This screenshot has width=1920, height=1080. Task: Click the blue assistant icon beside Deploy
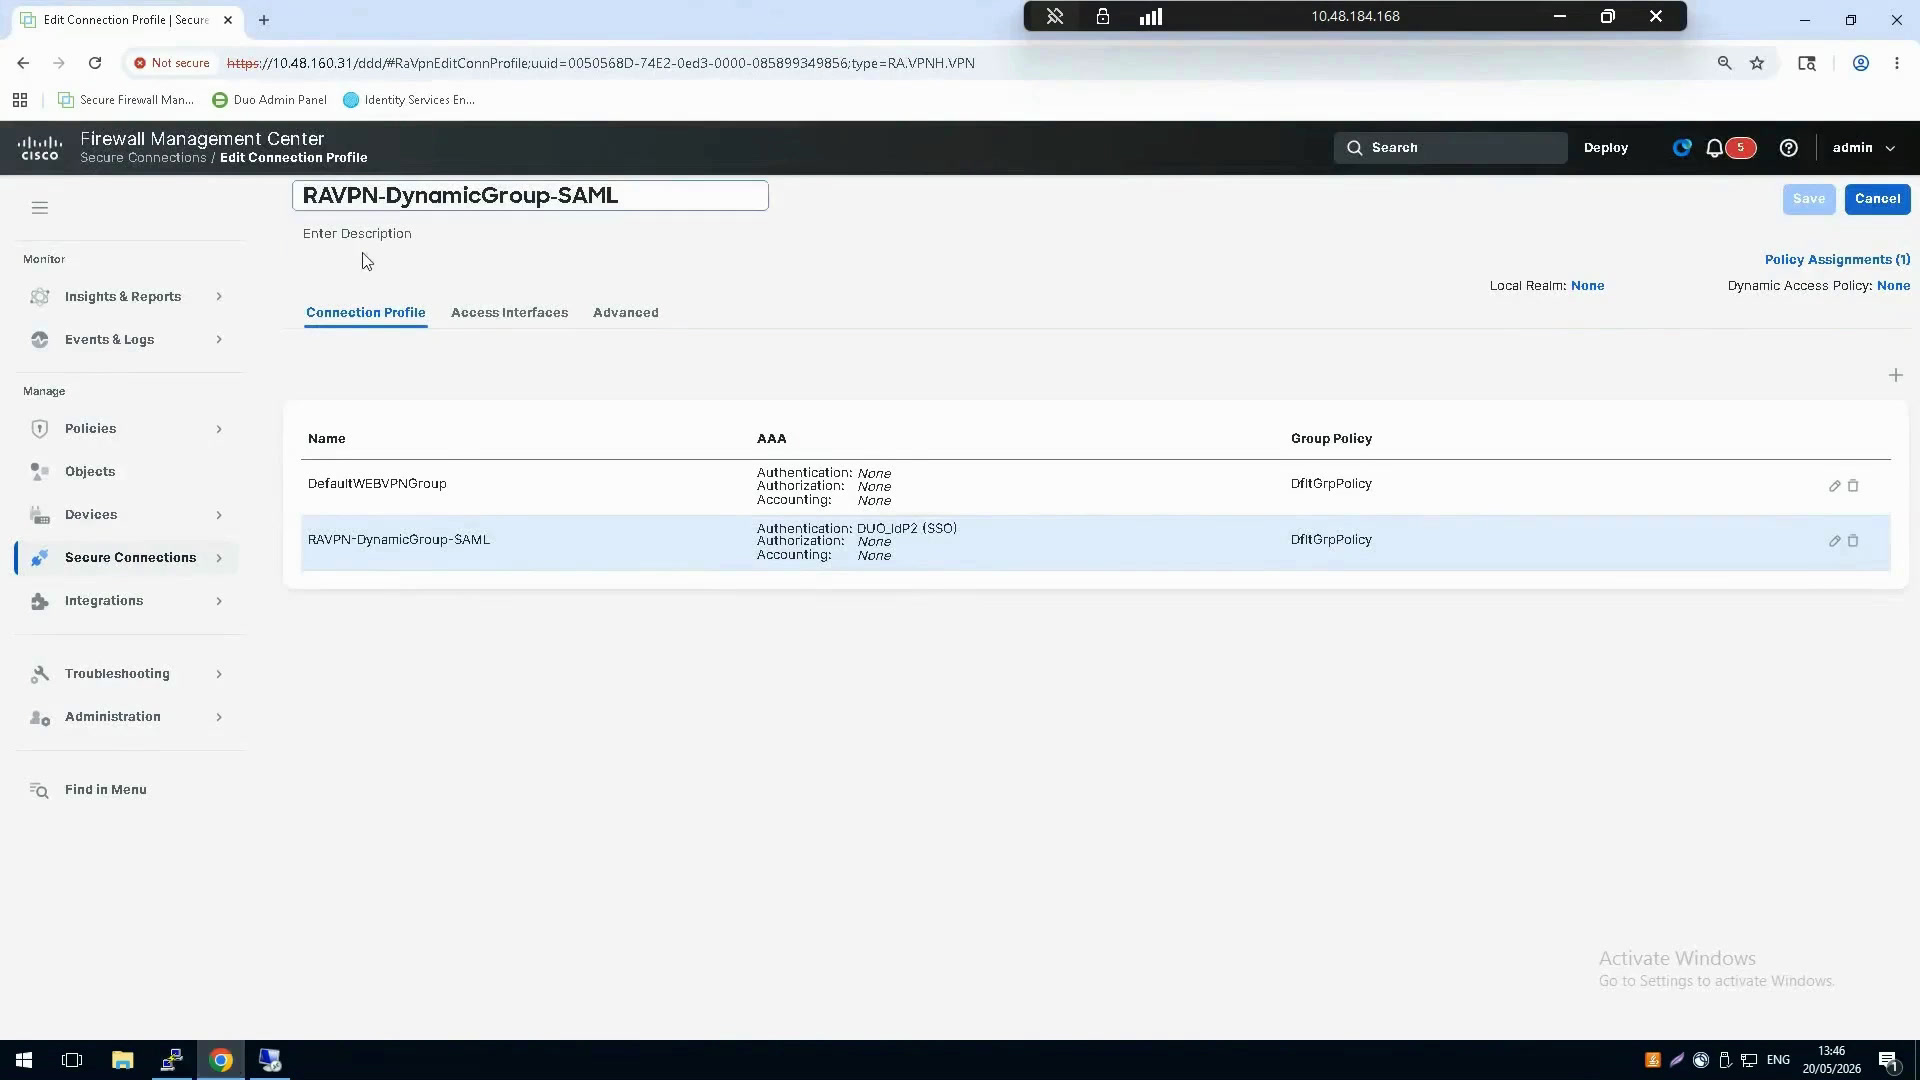[x=1682, y=148]
